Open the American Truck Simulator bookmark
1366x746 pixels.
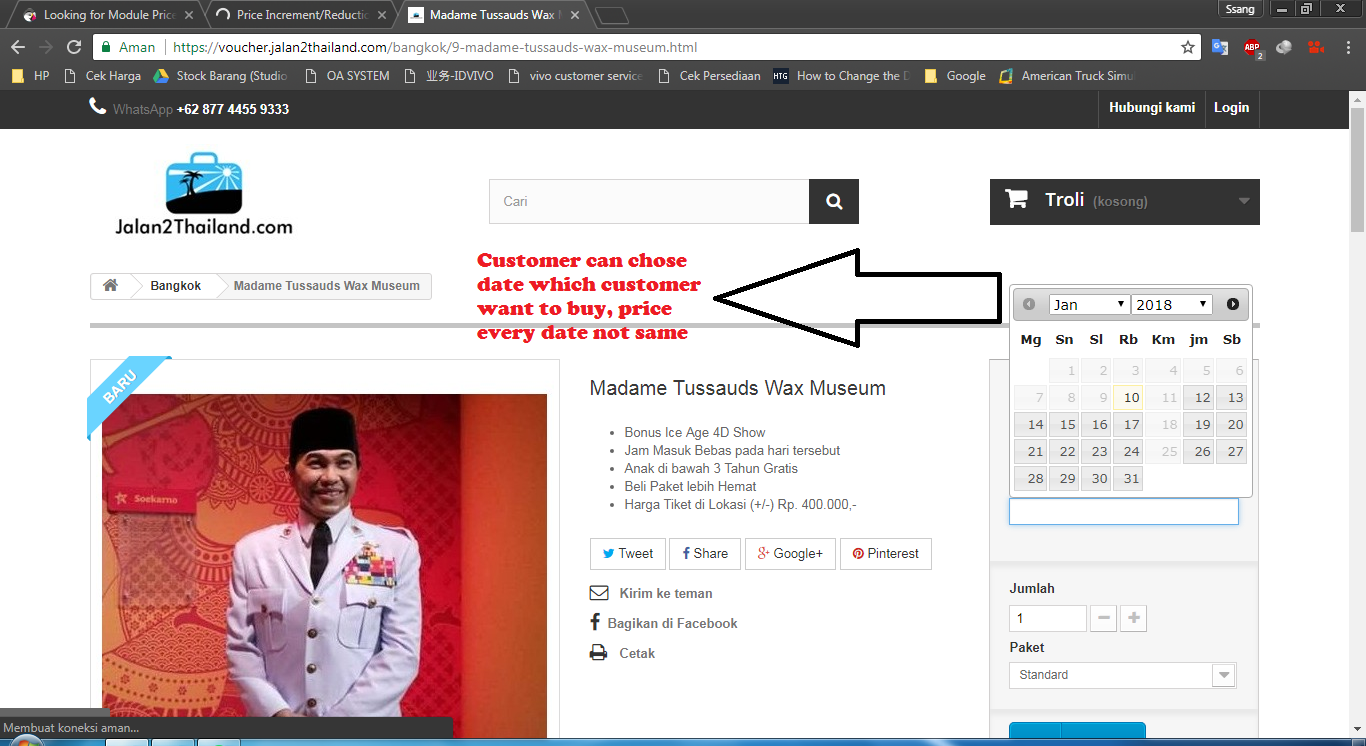pyautogui.click(x=1067, y=76)
